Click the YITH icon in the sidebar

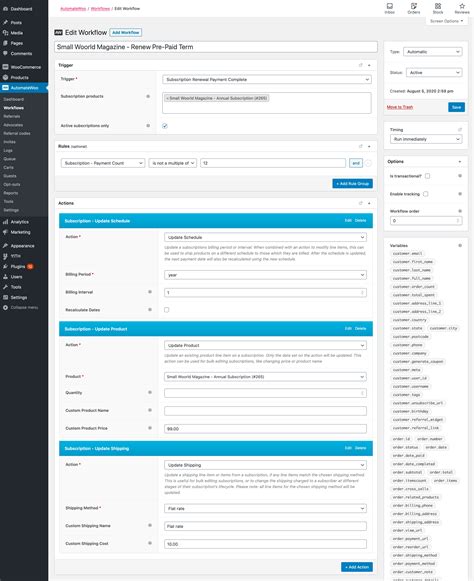tap(6, 256)
